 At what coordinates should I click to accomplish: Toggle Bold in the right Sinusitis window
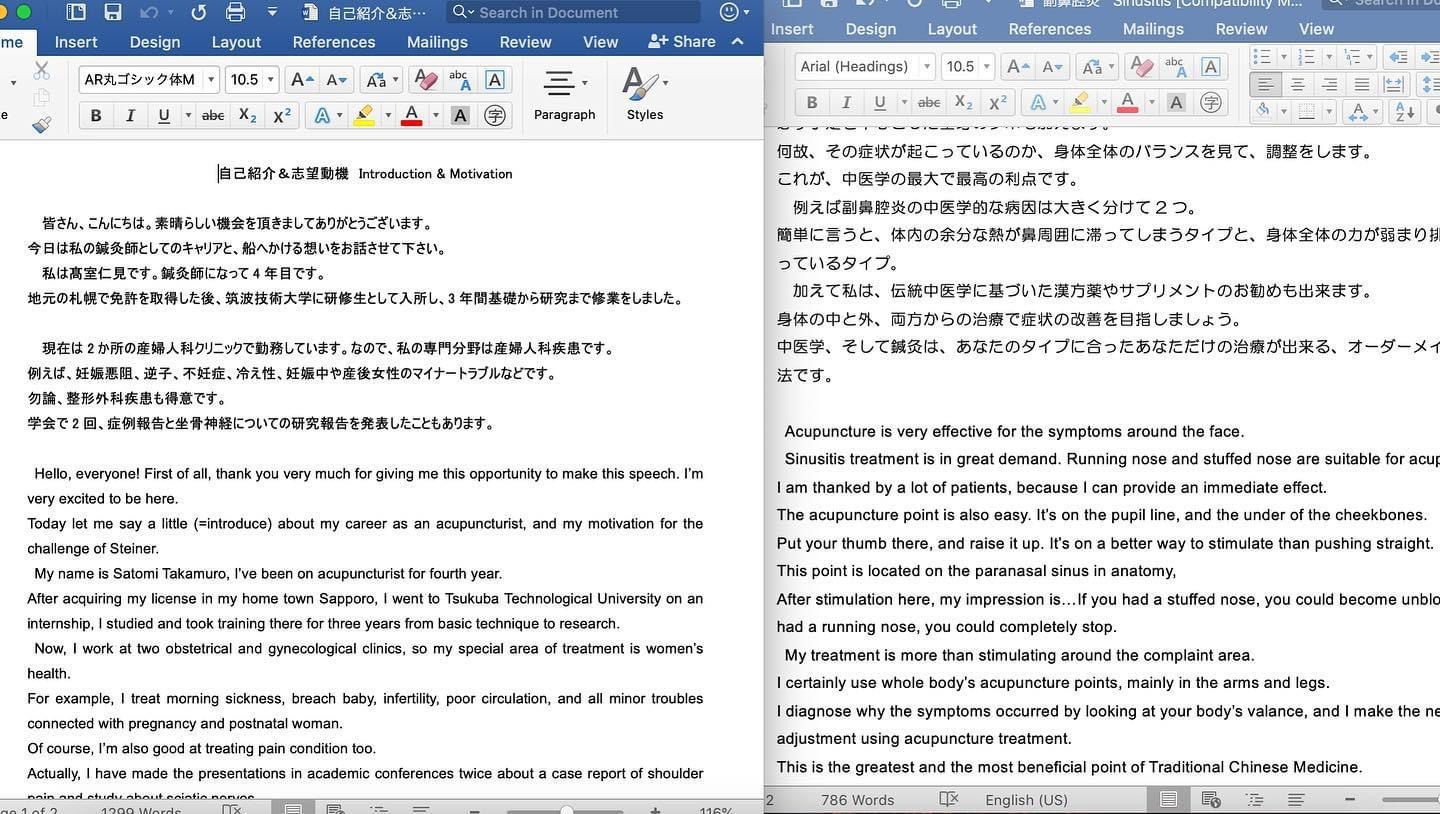point(812,102)
